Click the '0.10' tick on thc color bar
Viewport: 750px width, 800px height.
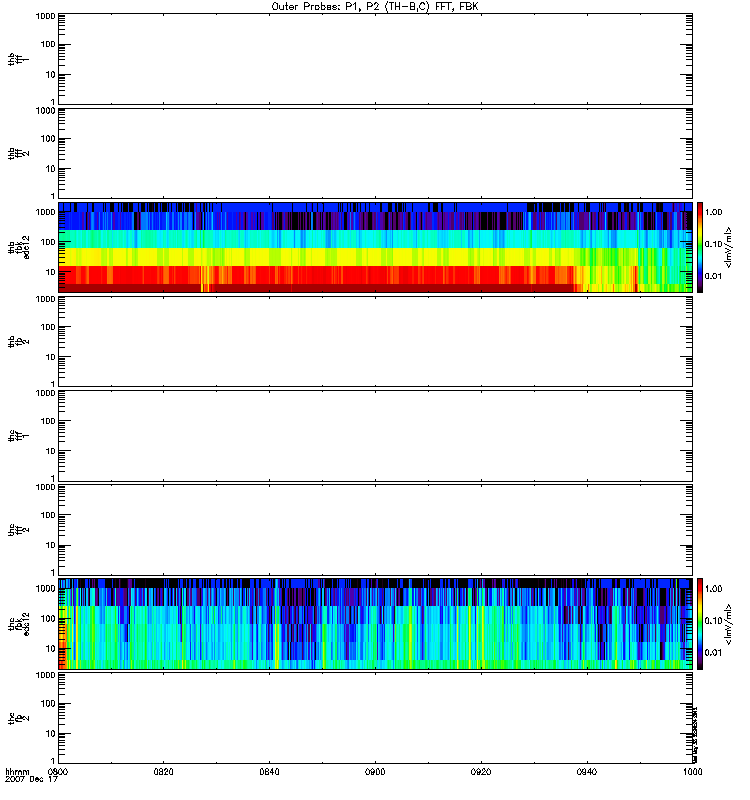[x=714, y=621]
